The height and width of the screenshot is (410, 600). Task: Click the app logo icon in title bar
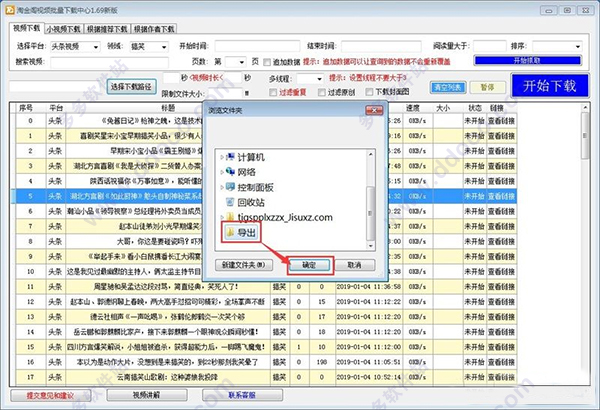tap(10, 10)
